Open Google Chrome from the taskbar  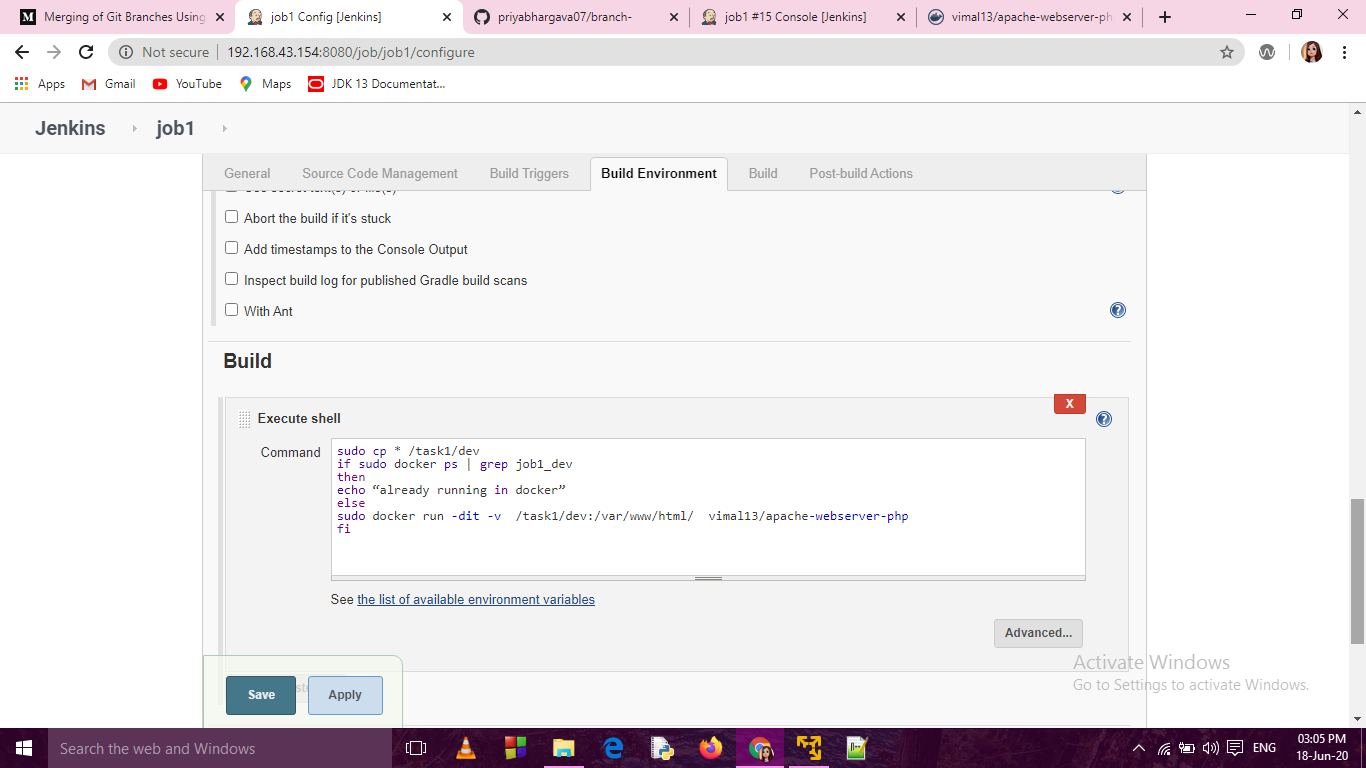click(760, 747)
